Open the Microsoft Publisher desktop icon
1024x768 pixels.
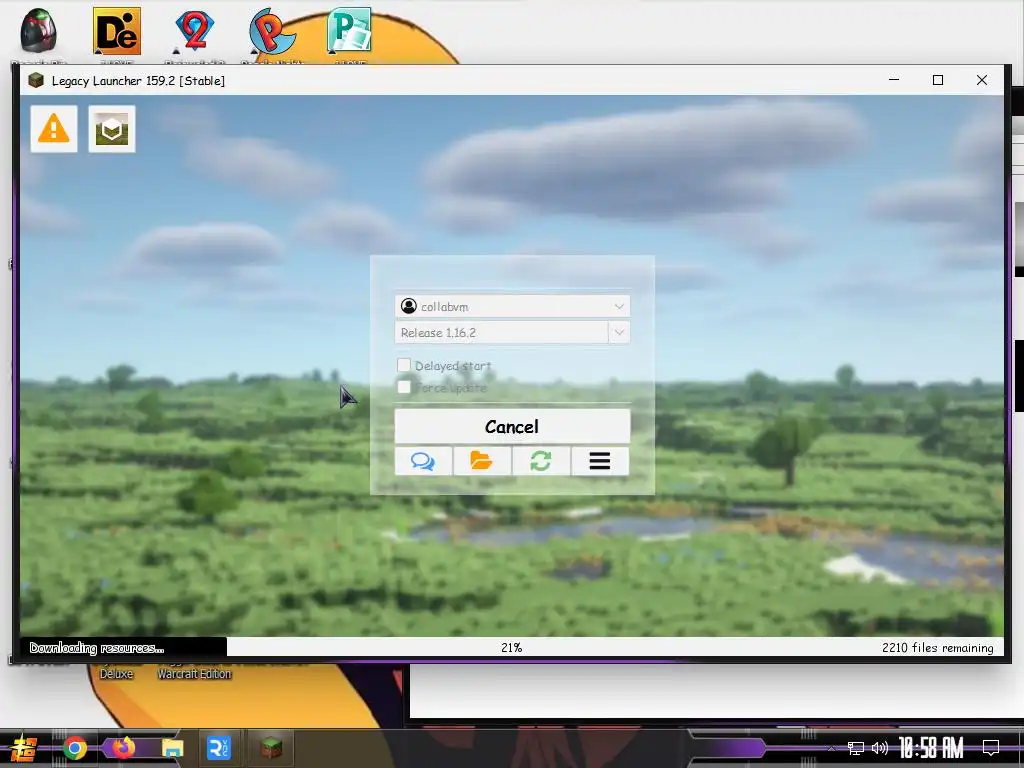point(349,31)
